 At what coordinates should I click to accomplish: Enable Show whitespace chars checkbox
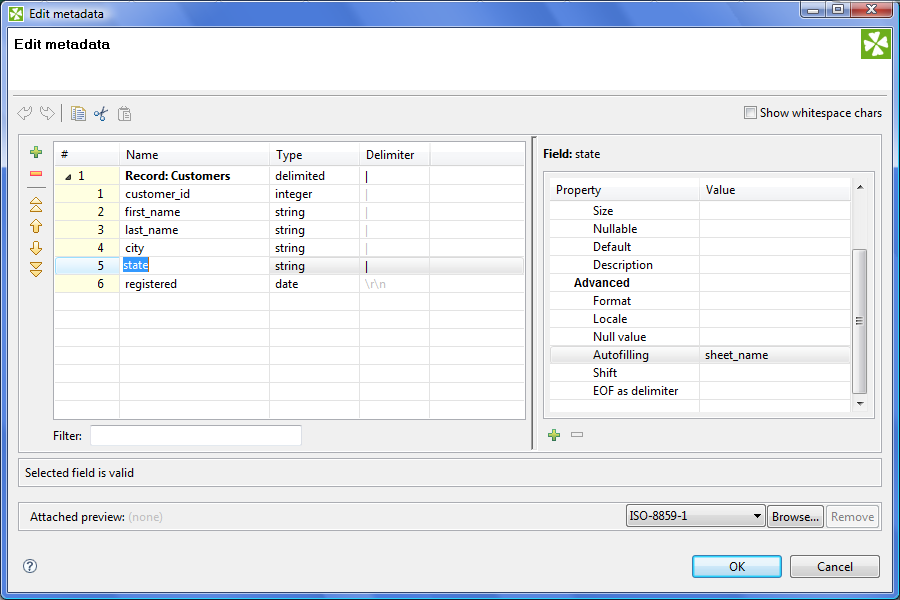[x=750, y=113]
